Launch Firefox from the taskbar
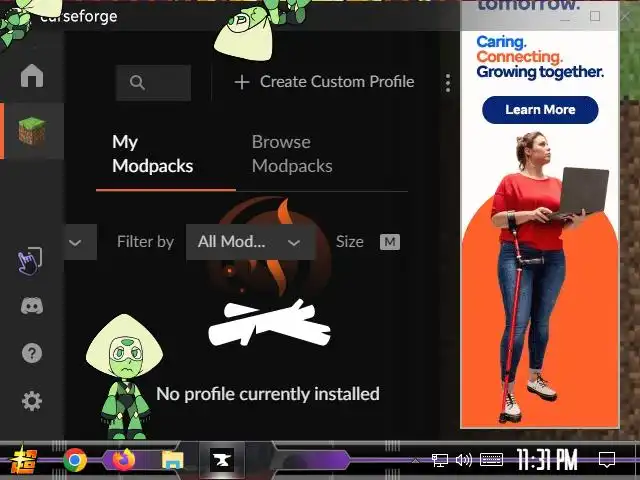Screen dimensions: 640x480 pos(123,460)
